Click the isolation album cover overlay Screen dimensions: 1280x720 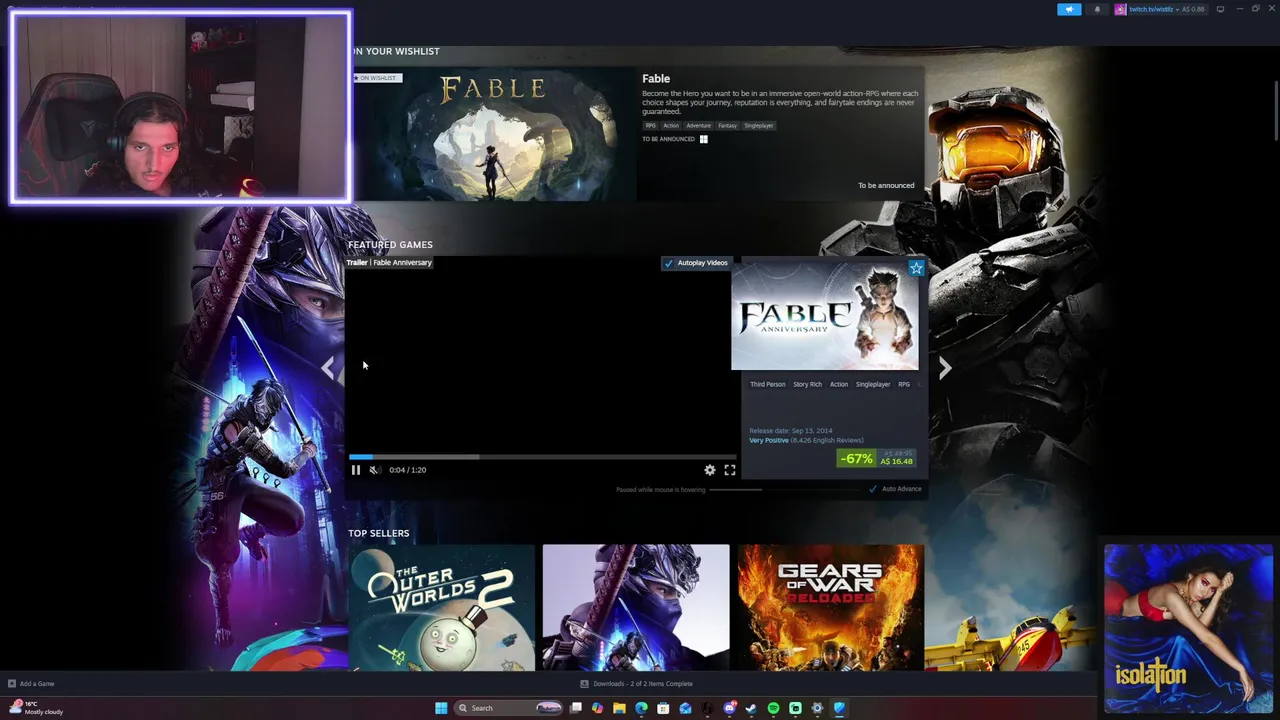click(1189, 628)
